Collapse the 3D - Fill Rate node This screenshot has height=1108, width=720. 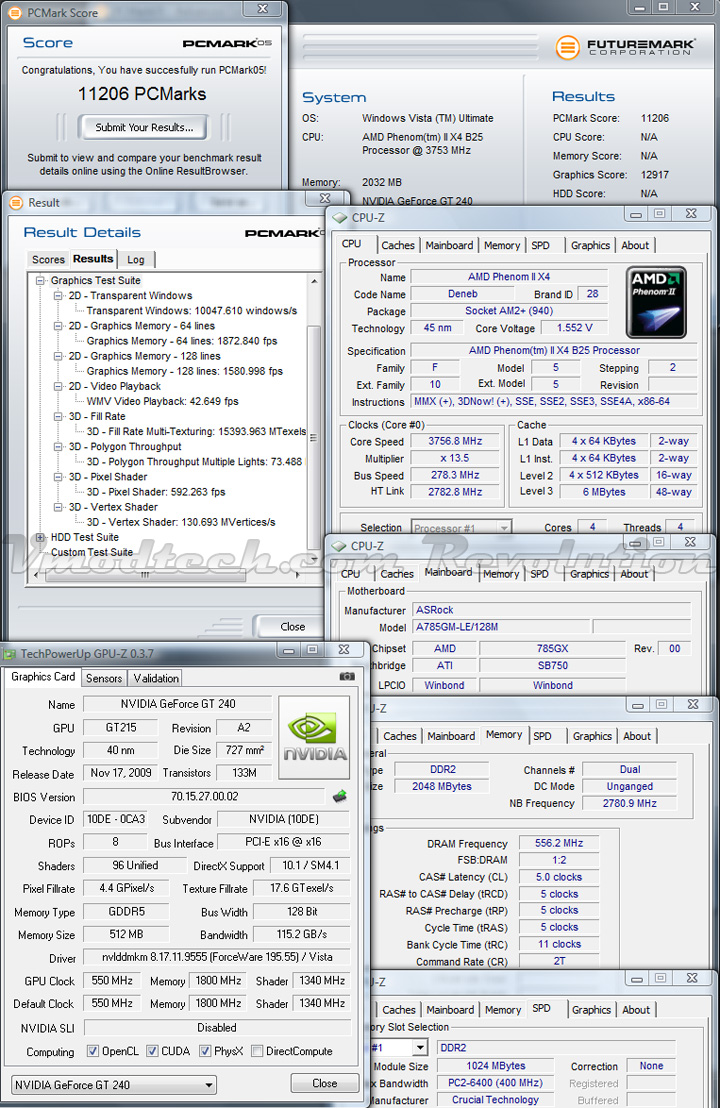(59, 416)
